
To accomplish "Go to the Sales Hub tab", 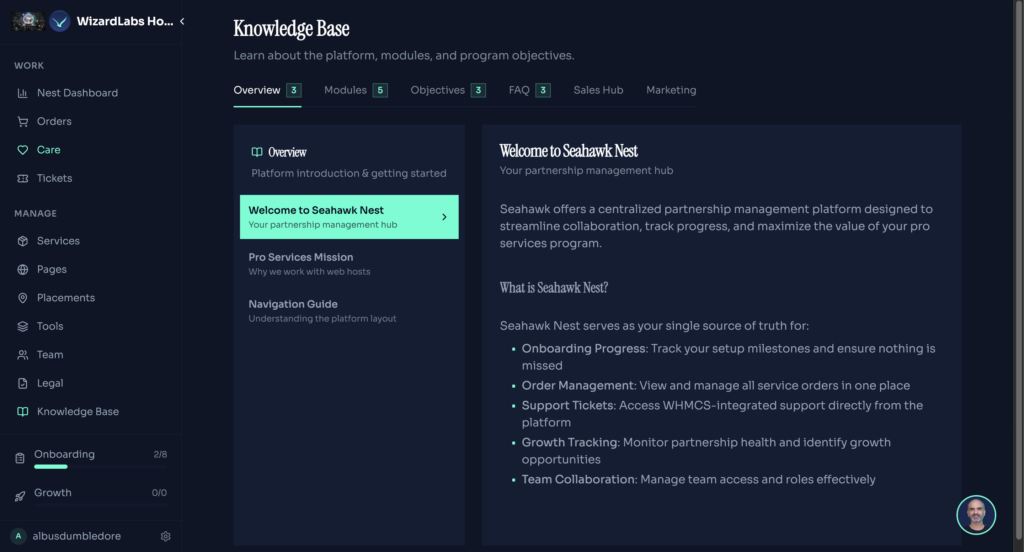I will (x=598, y=90).
